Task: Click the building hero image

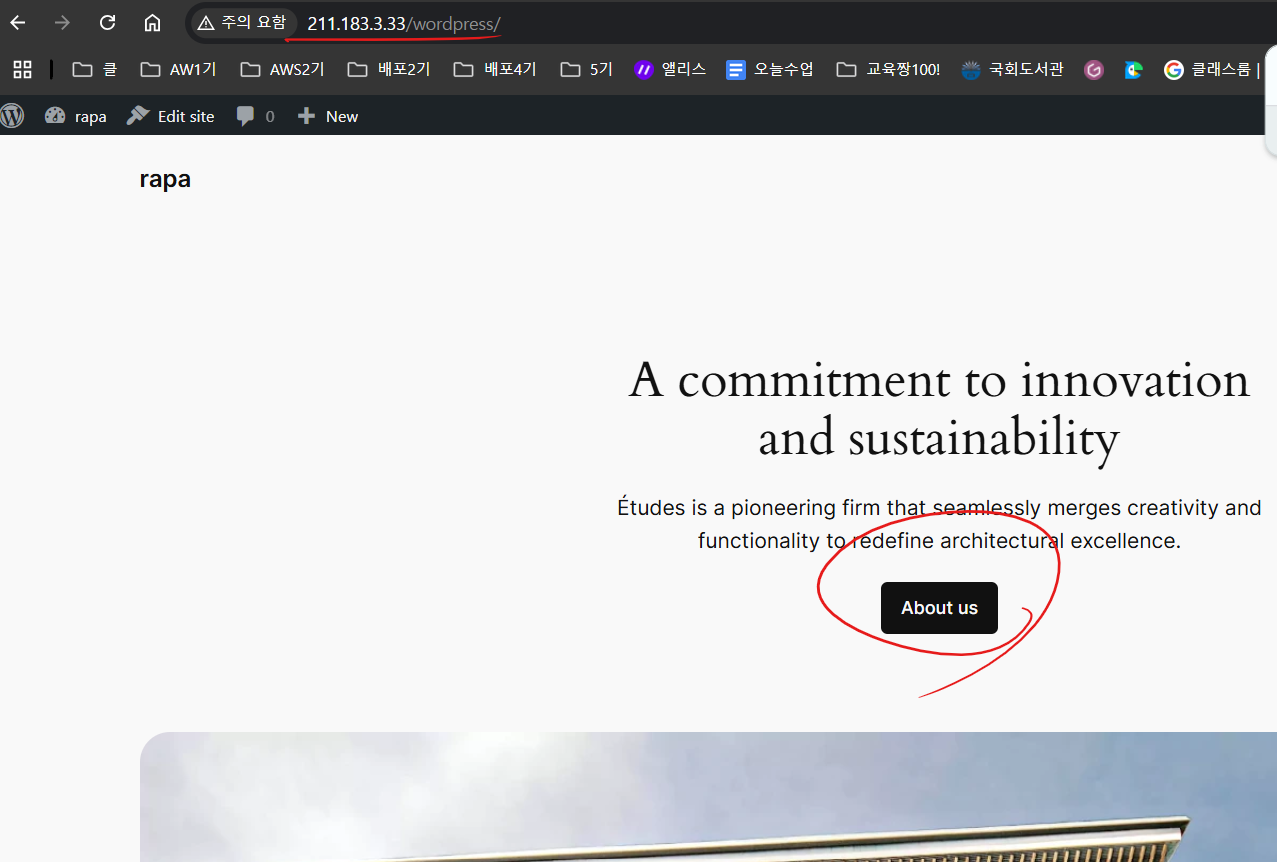Action: [708, 797]
